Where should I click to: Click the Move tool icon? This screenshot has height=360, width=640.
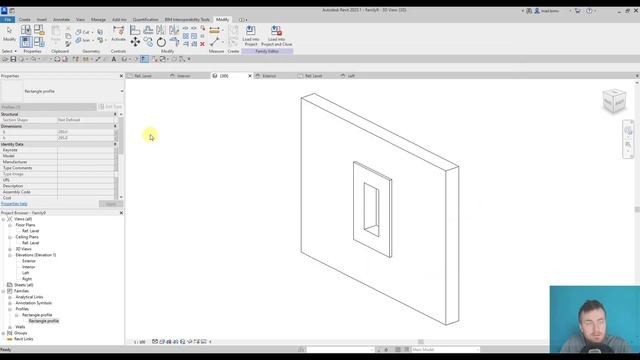(135, 42)
